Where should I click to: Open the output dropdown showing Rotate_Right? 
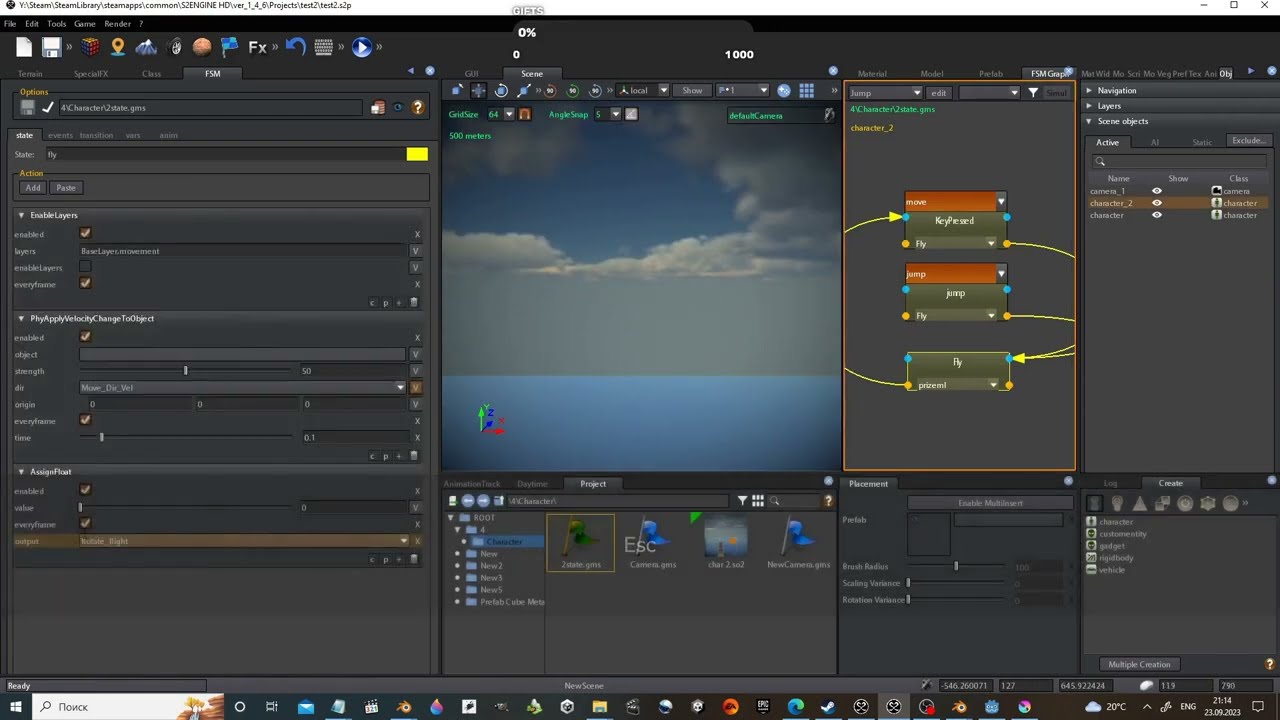pyautogui.click(x=244, y=541)
